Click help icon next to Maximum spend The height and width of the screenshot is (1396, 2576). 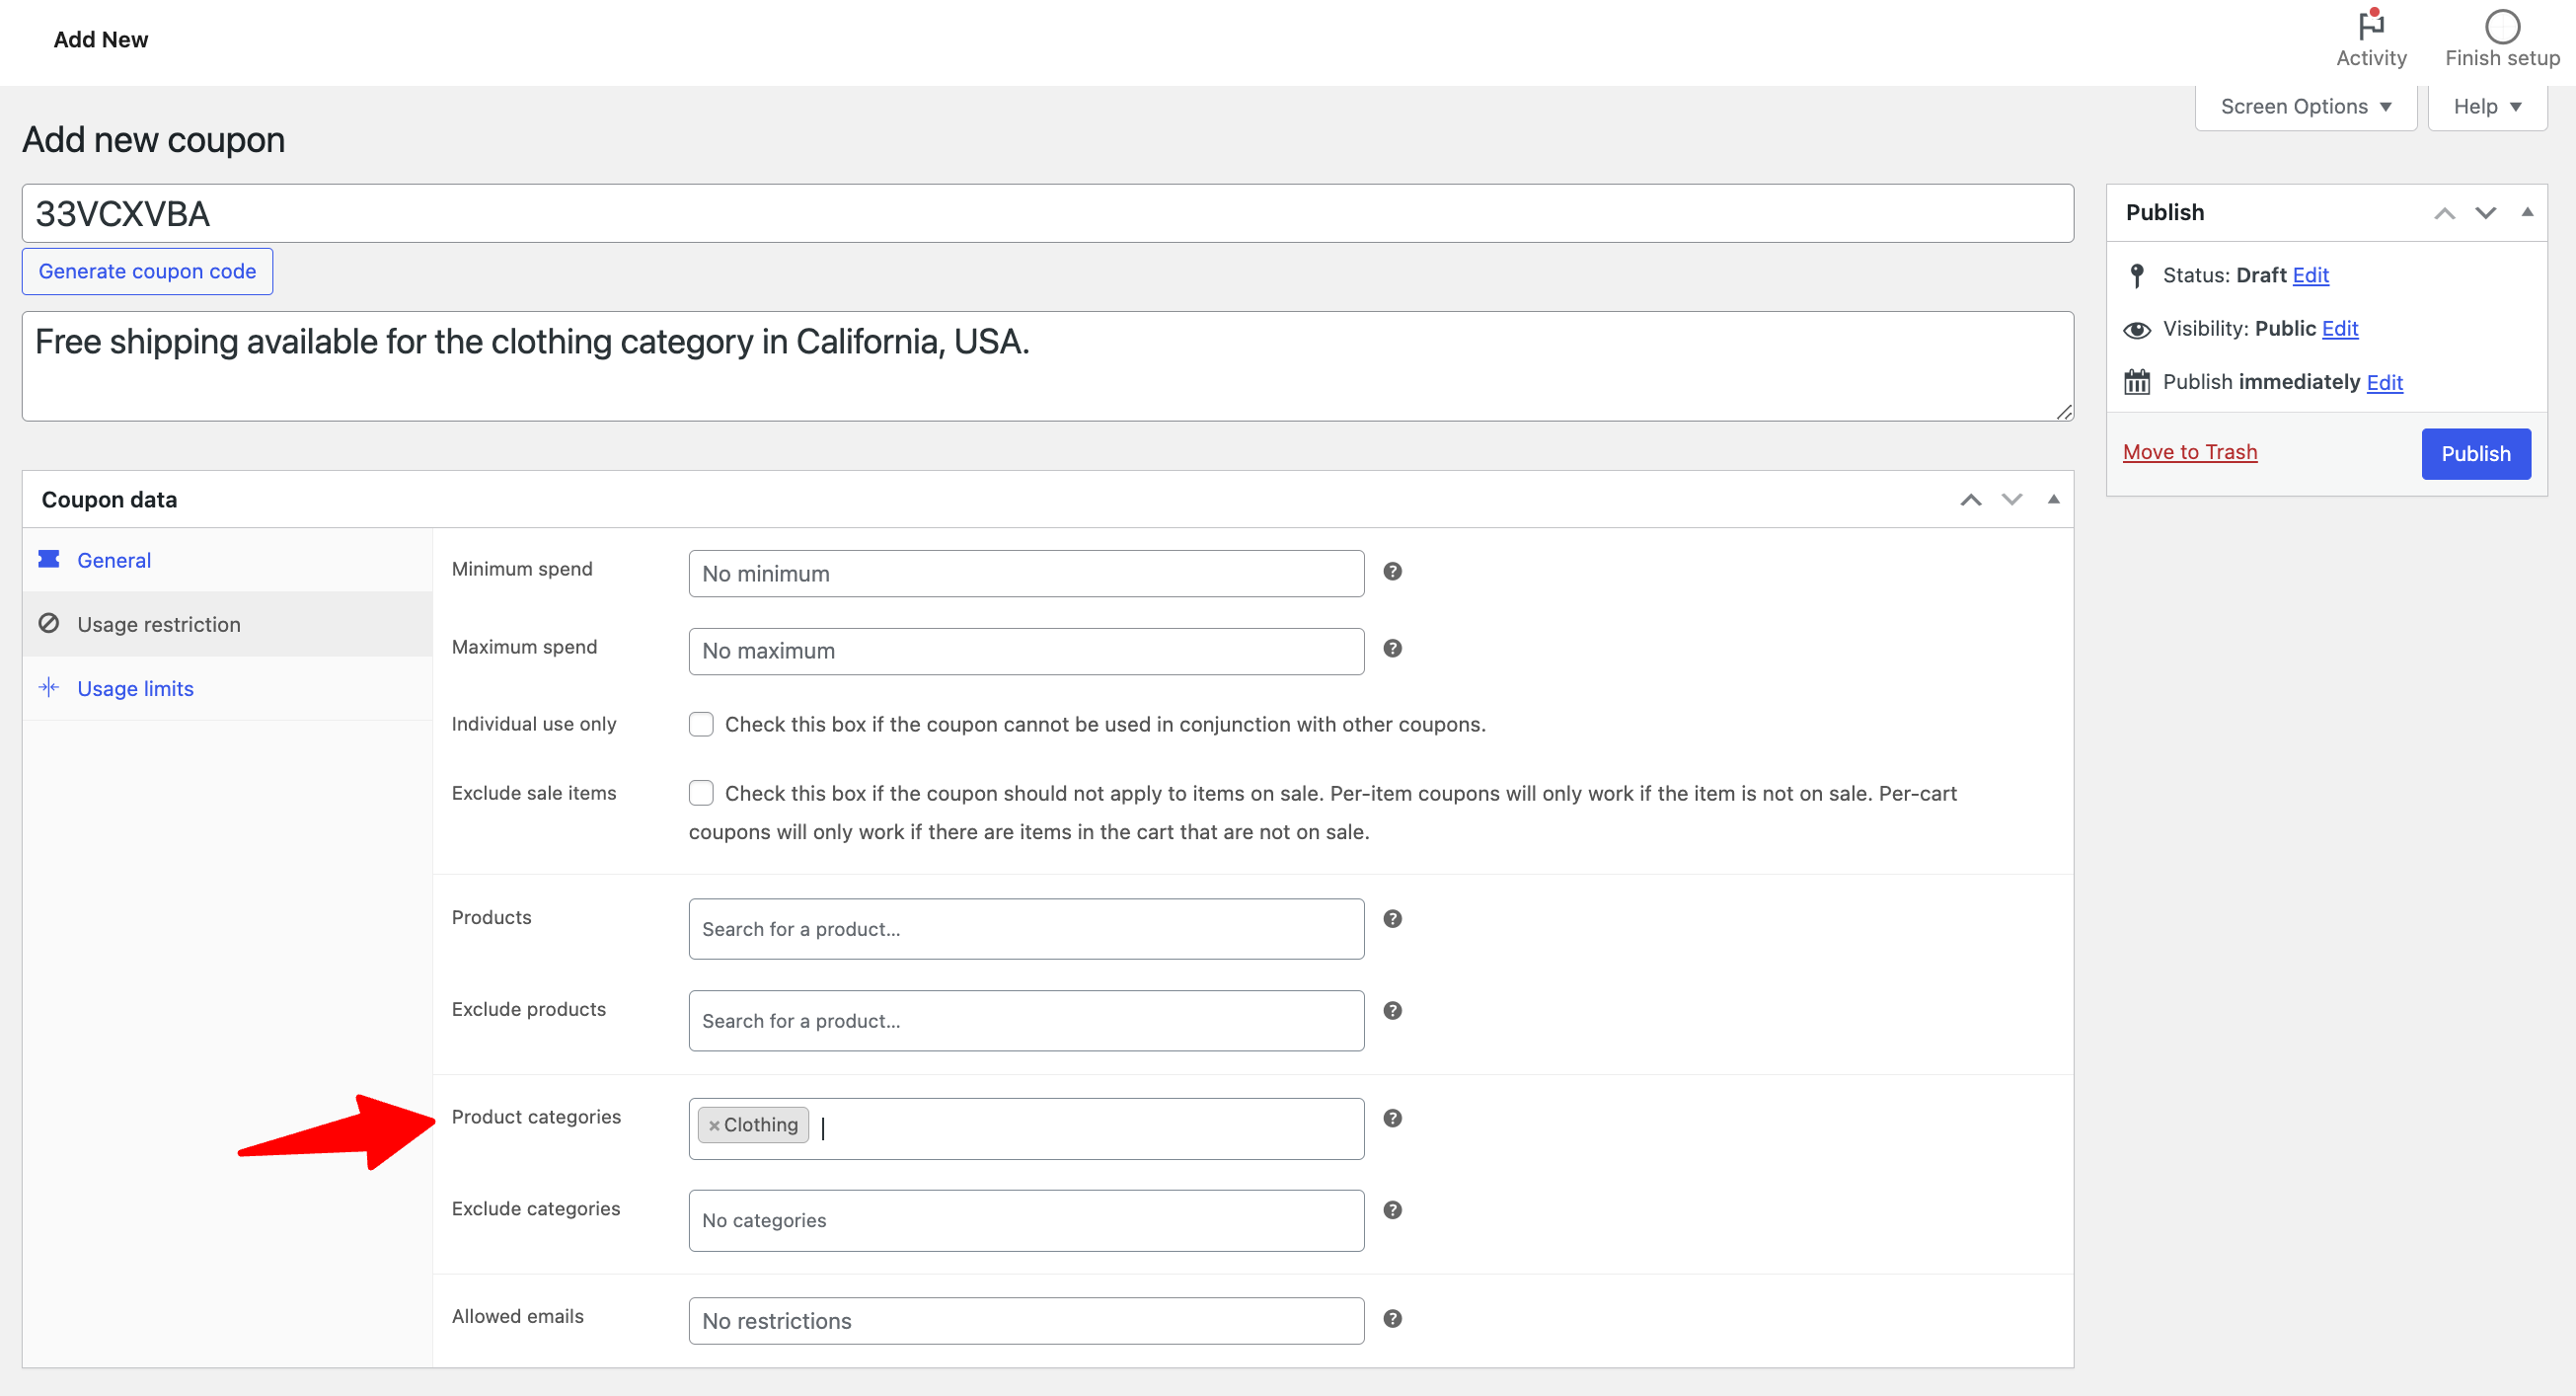[x=1392, y=648]
